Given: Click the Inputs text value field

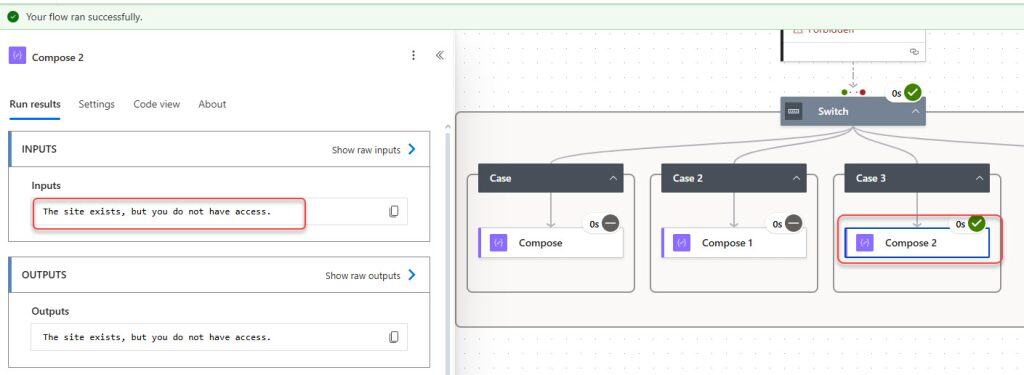Looking at the screenshot, I should click(219, 212).
